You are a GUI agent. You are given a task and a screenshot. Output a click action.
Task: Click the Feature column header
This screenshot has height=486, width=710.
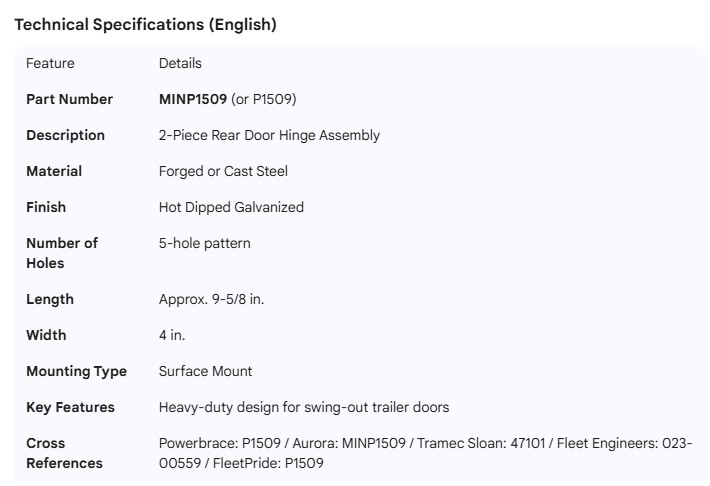point(50,63)
